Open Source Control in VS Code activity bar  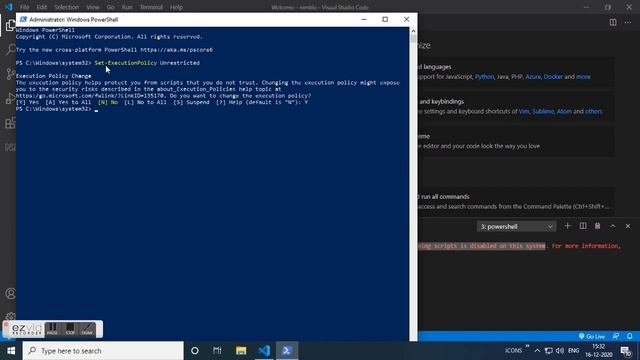pos(10,74)
